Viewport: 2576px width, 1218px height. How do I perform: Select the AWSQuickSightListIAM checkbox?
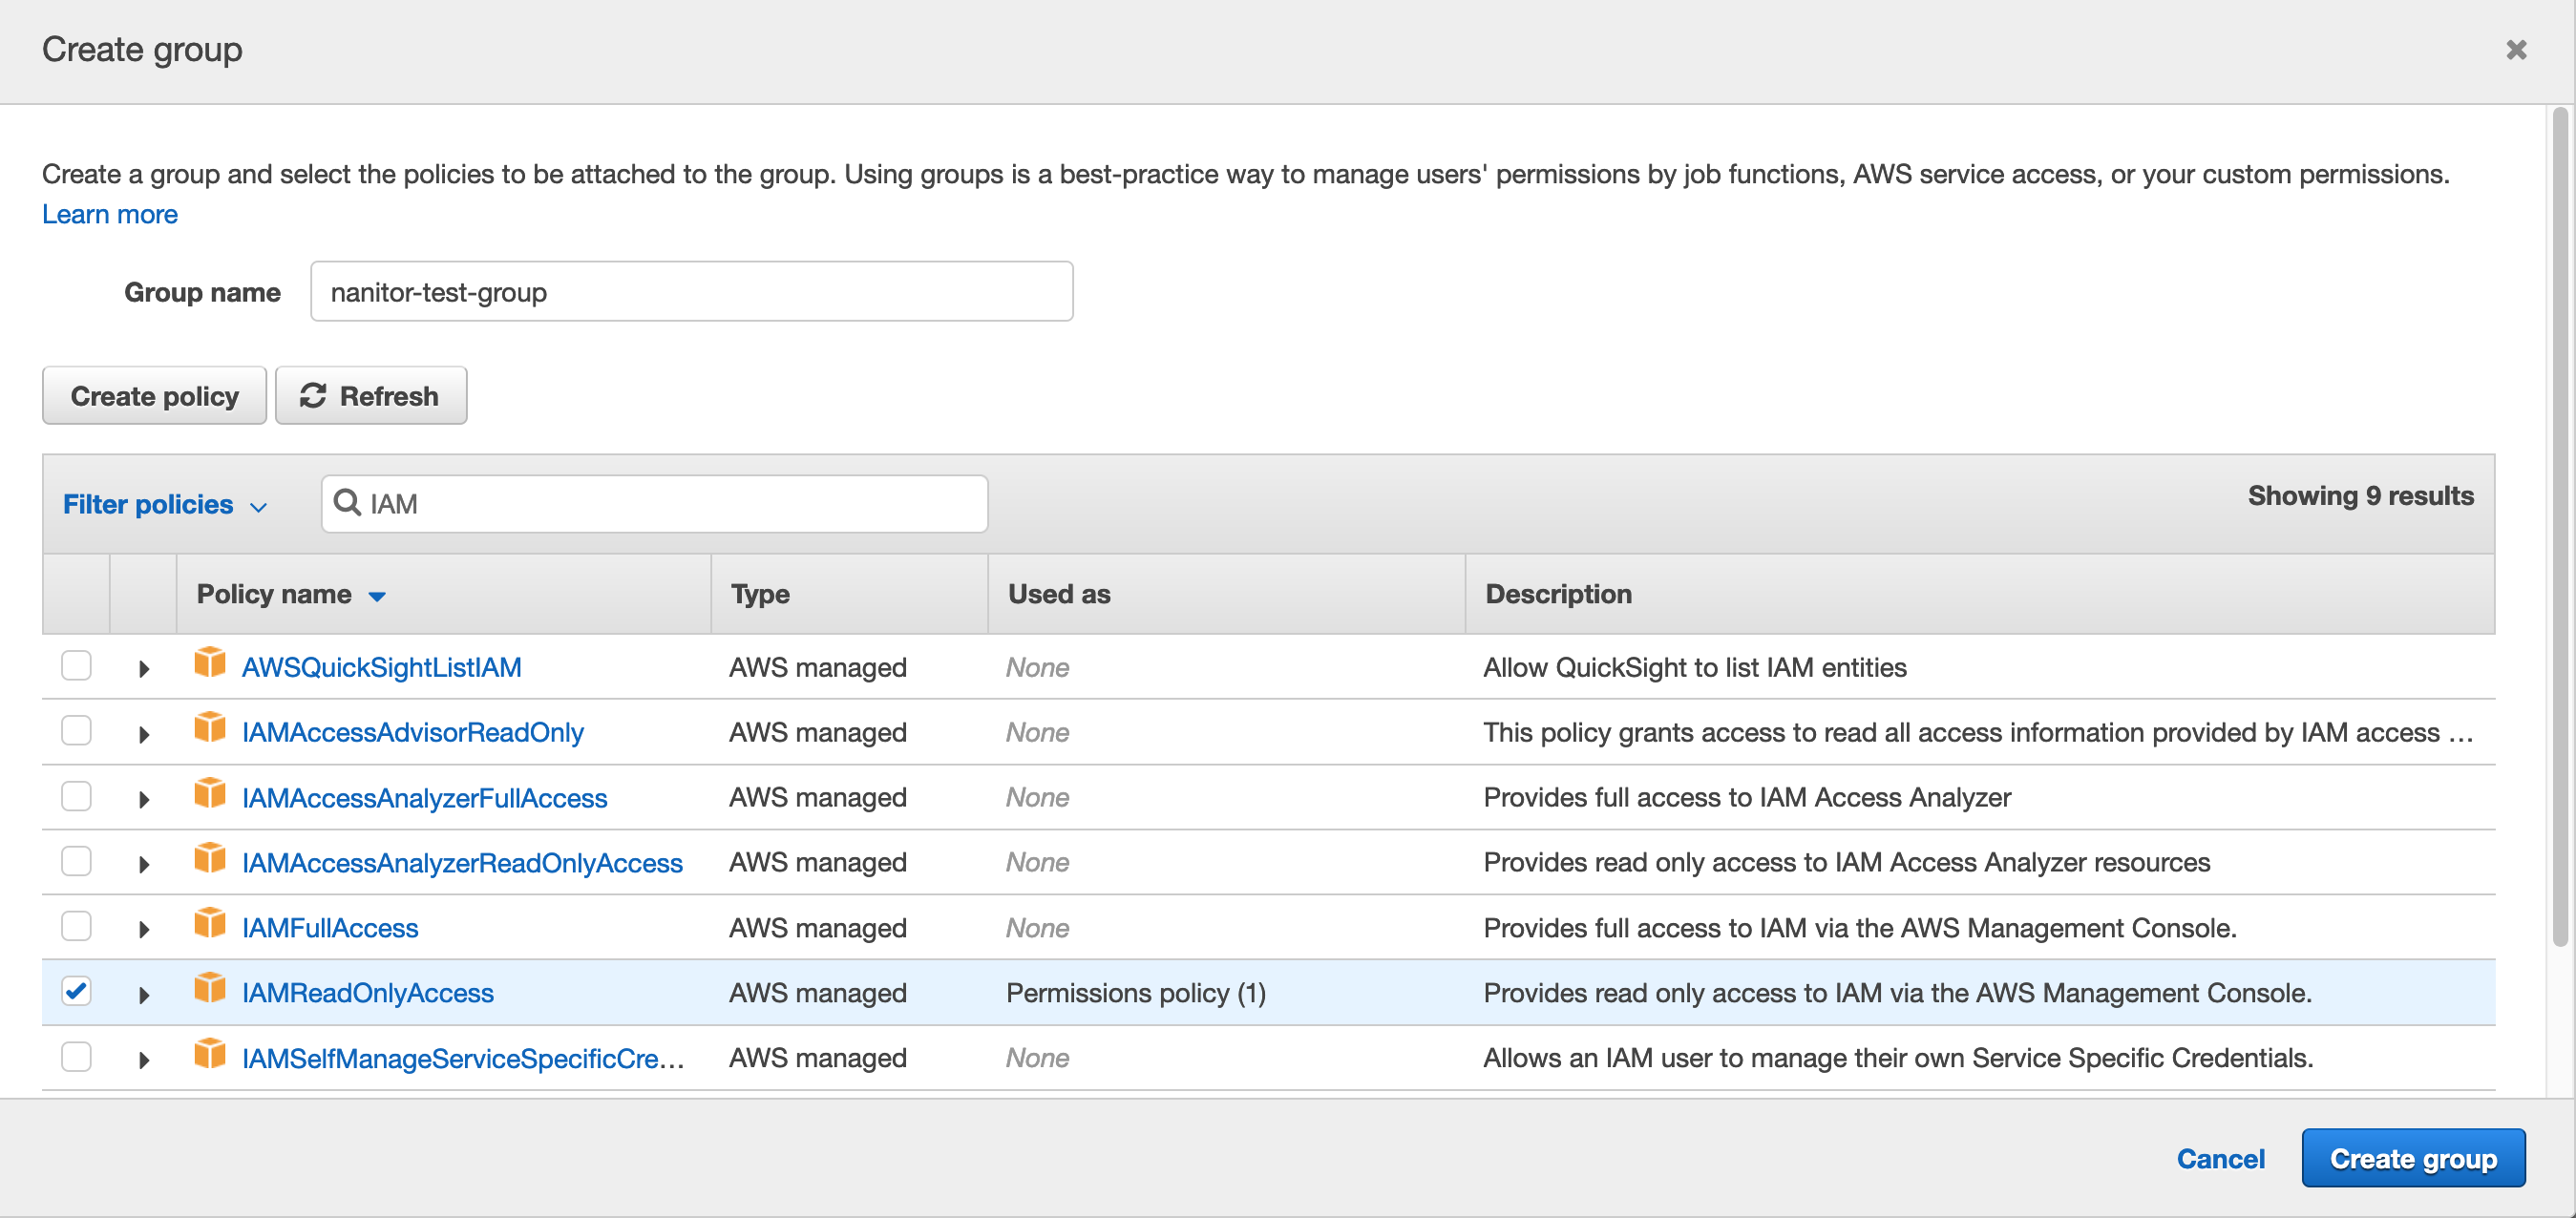76,666
